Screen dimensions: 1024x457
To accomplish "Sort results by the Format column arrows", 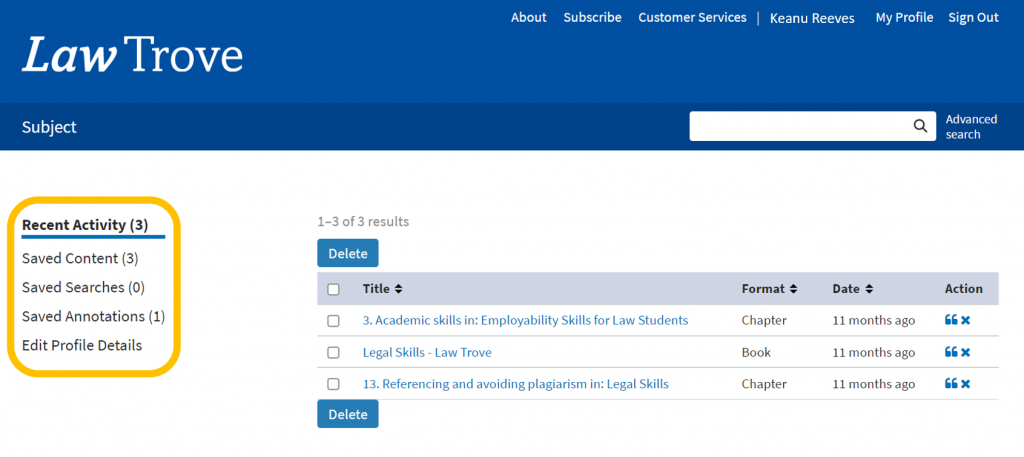I will (793, 289).
